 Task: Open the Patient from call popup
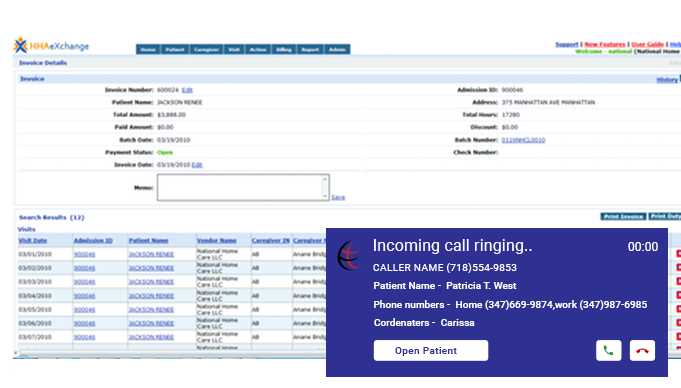pos(430,351)
